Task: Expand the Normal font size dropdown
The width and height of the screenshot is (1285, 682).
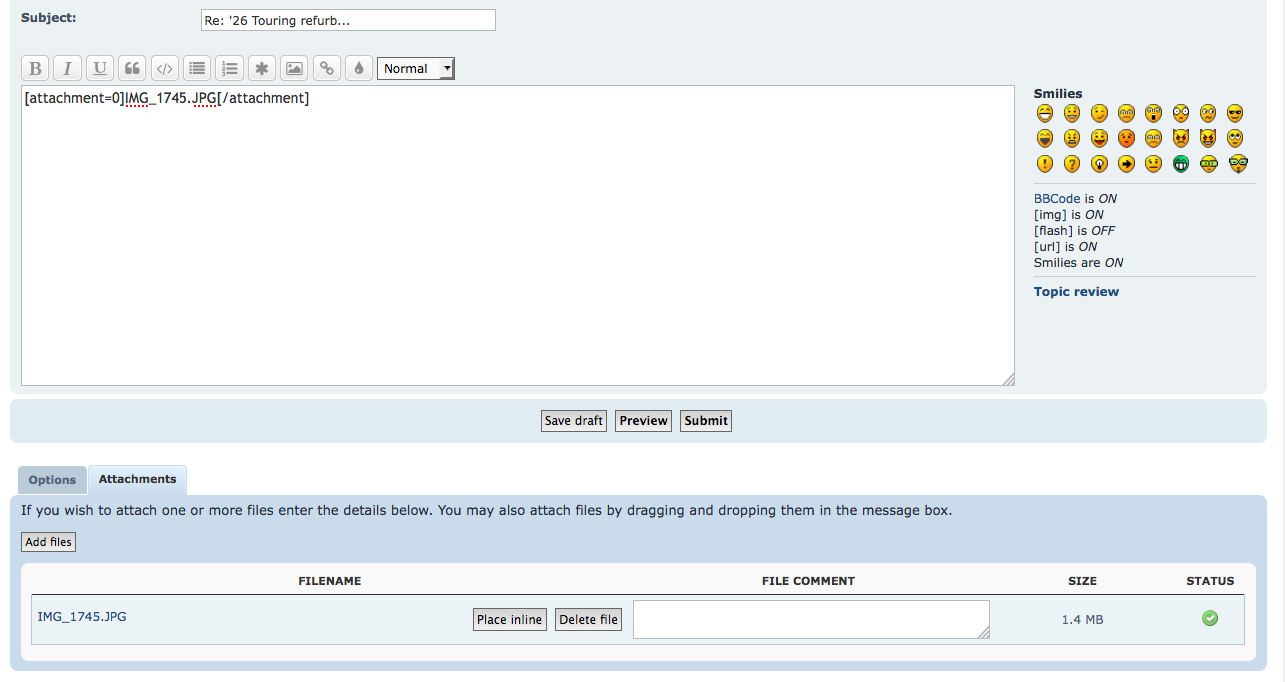Action: coord(416,68)
